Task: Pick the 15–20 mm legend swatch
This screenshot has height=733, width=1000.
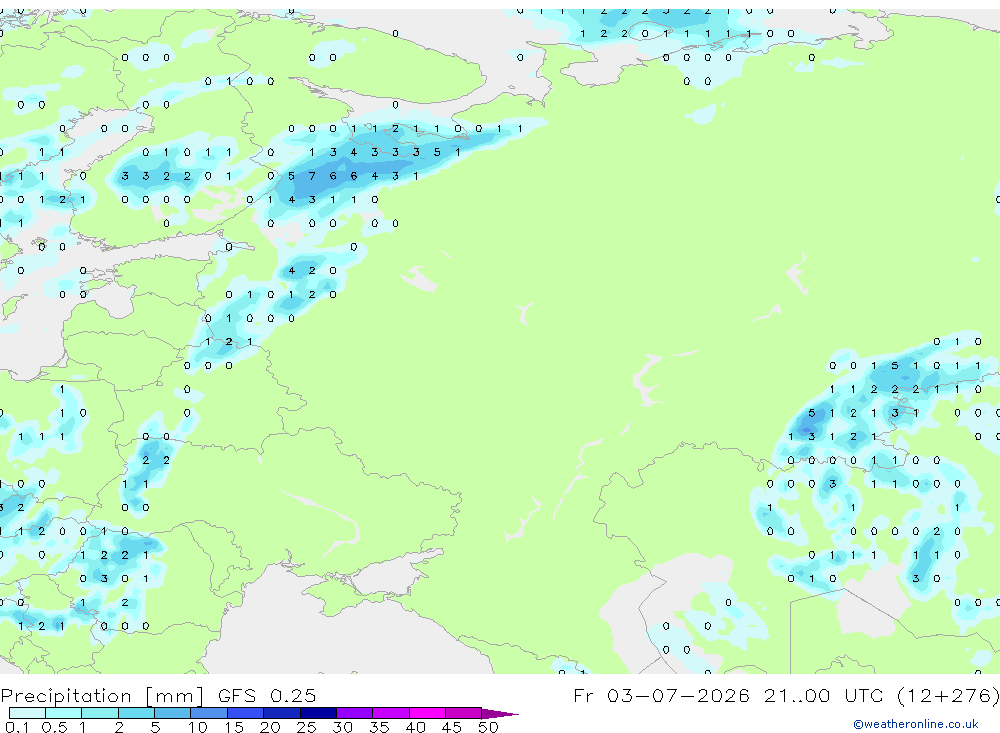Action: point(246,713)
